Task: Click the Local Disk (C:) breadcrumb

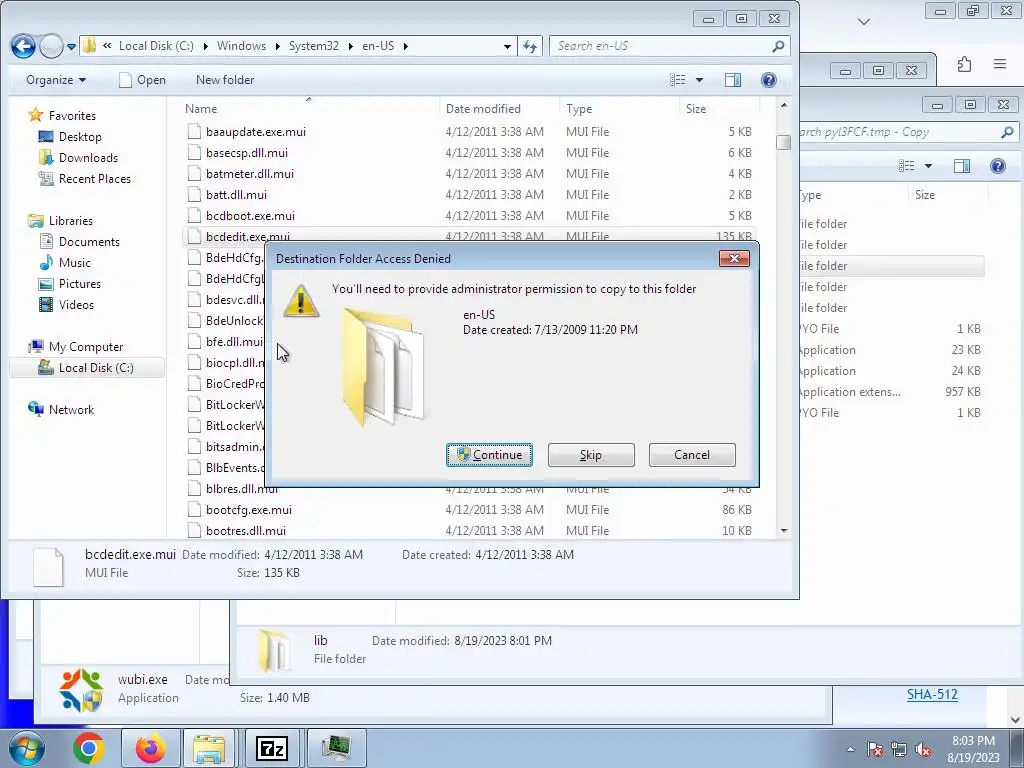Action: pyautogui.click(x=156, y=46)
